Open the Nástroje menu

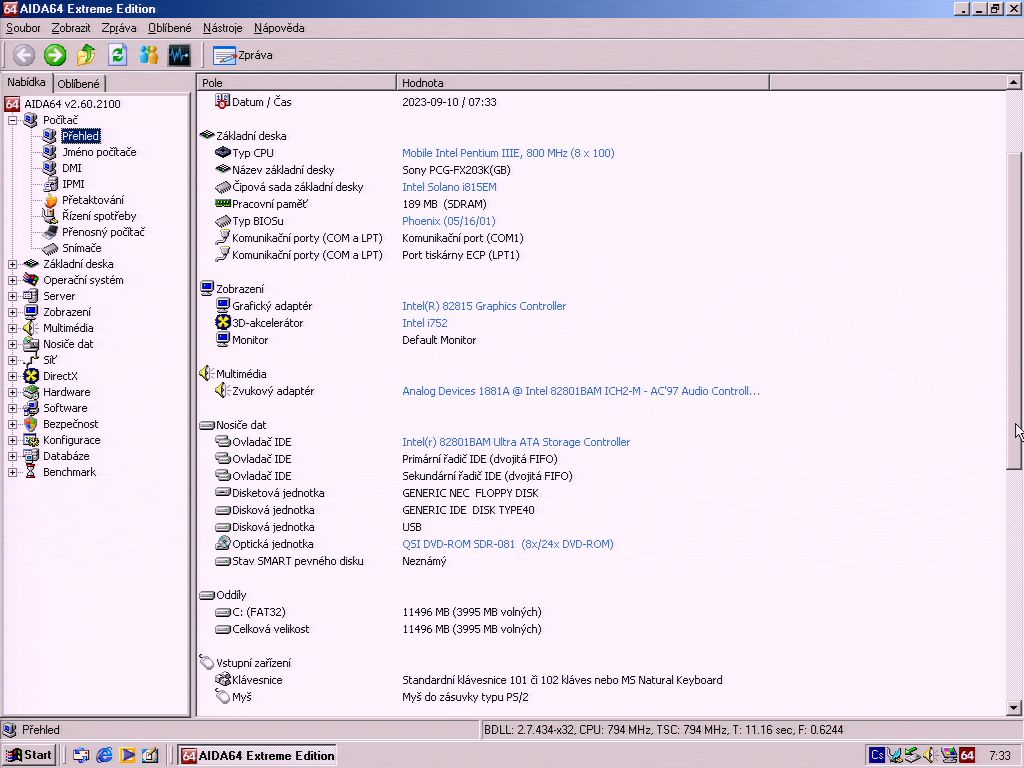click(x=223, y=28)
